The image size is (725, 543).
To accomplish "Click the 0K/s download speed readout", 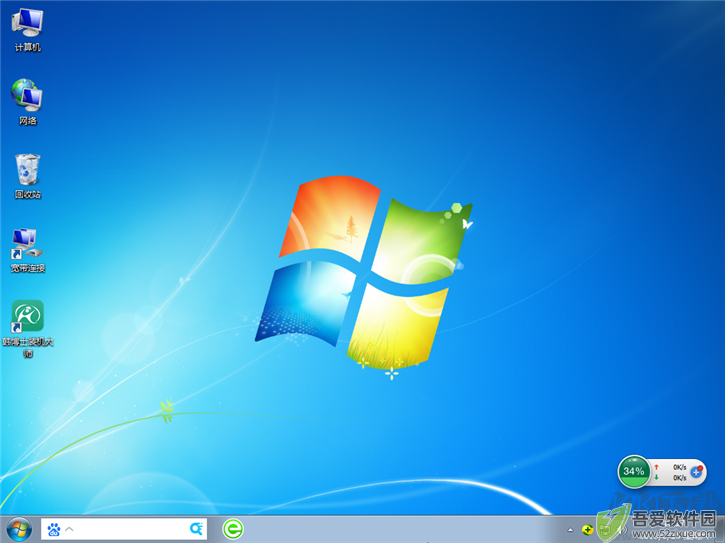I will click(679, 478).
